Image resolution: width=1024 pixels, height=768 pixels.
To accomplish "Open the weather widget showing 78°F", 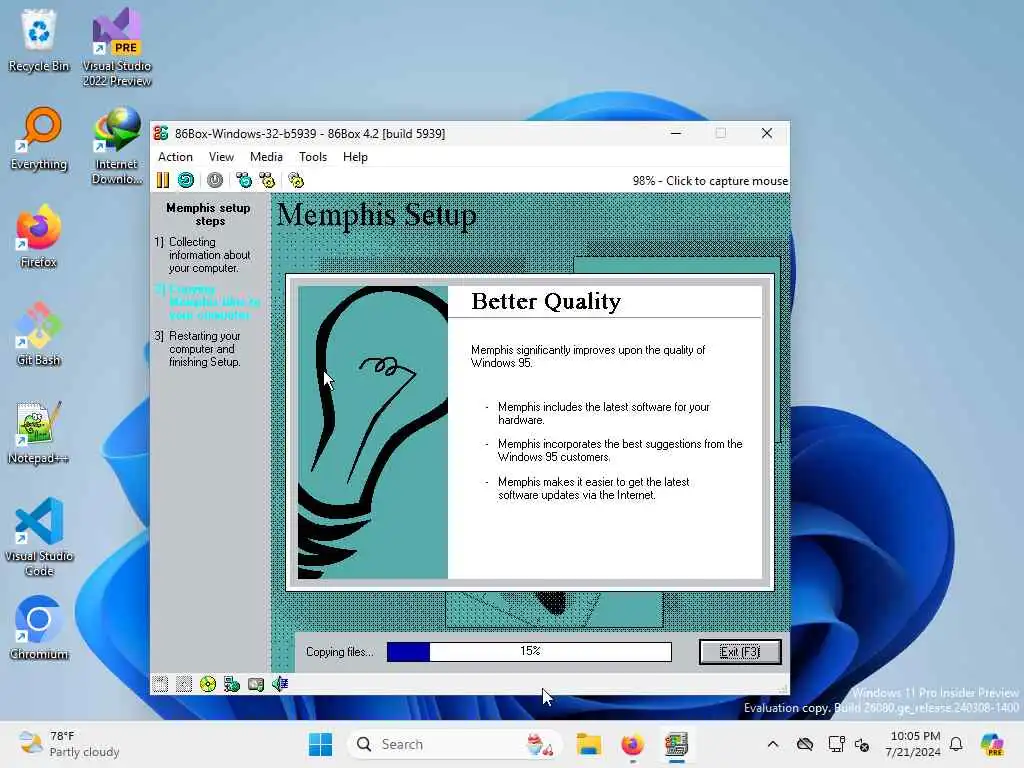I will tap(69, 744).
